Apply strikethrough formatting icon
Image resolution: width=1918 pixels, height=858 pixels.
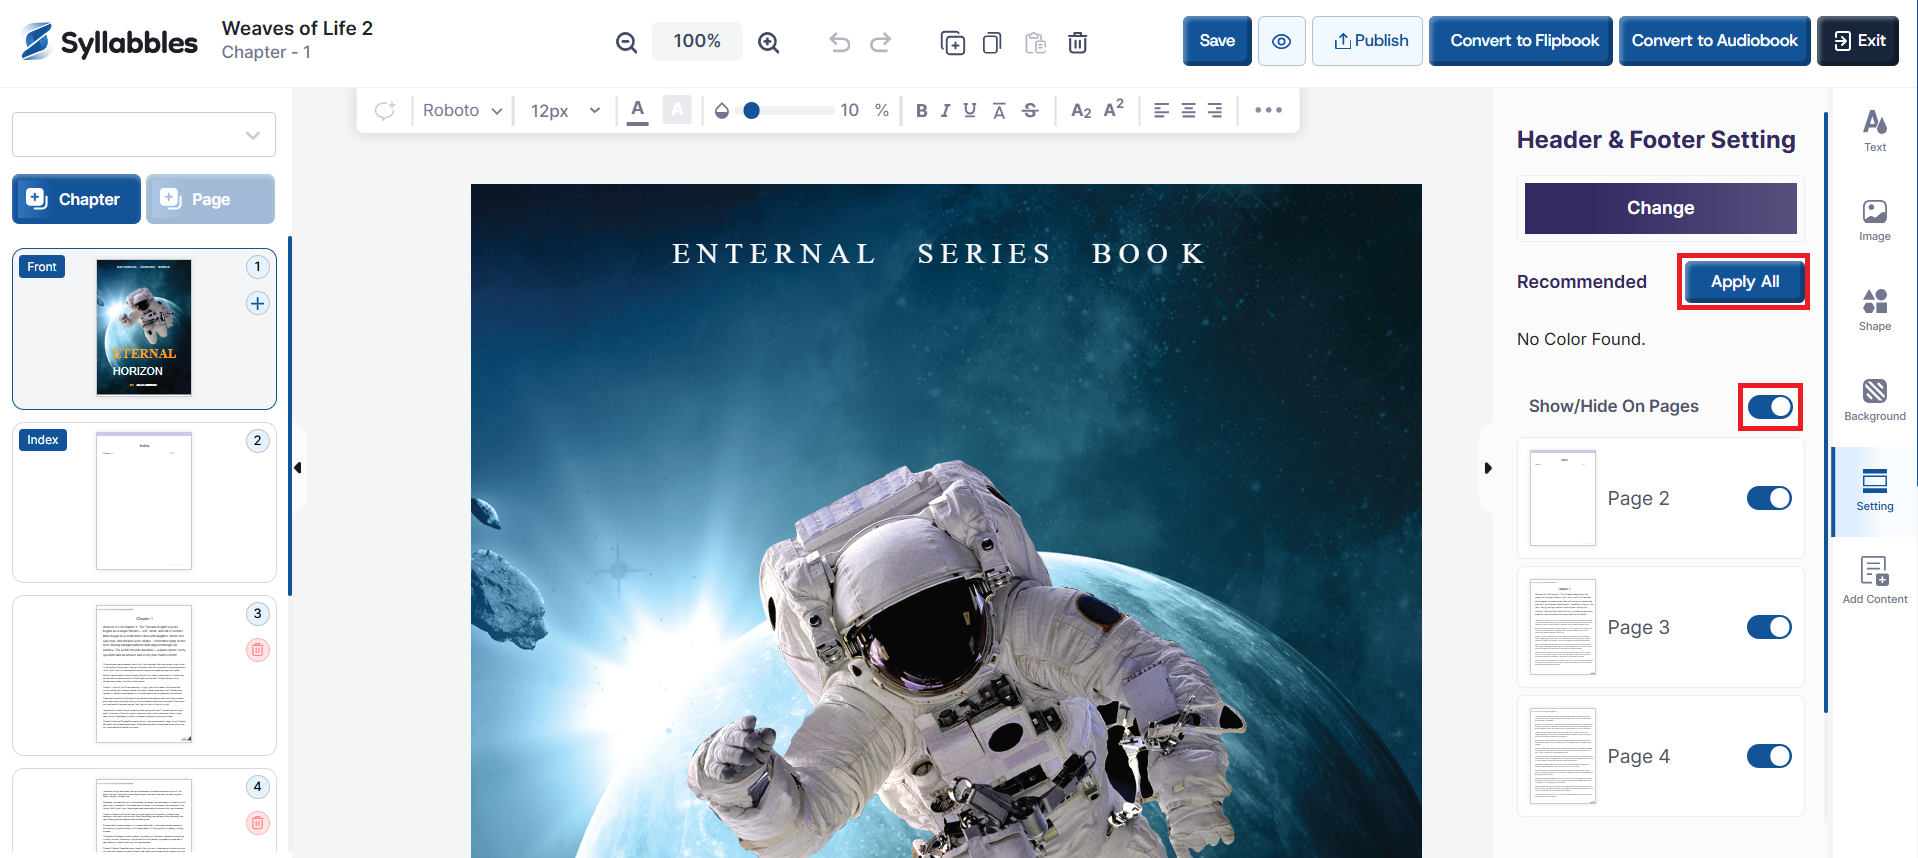(1030, 110)
